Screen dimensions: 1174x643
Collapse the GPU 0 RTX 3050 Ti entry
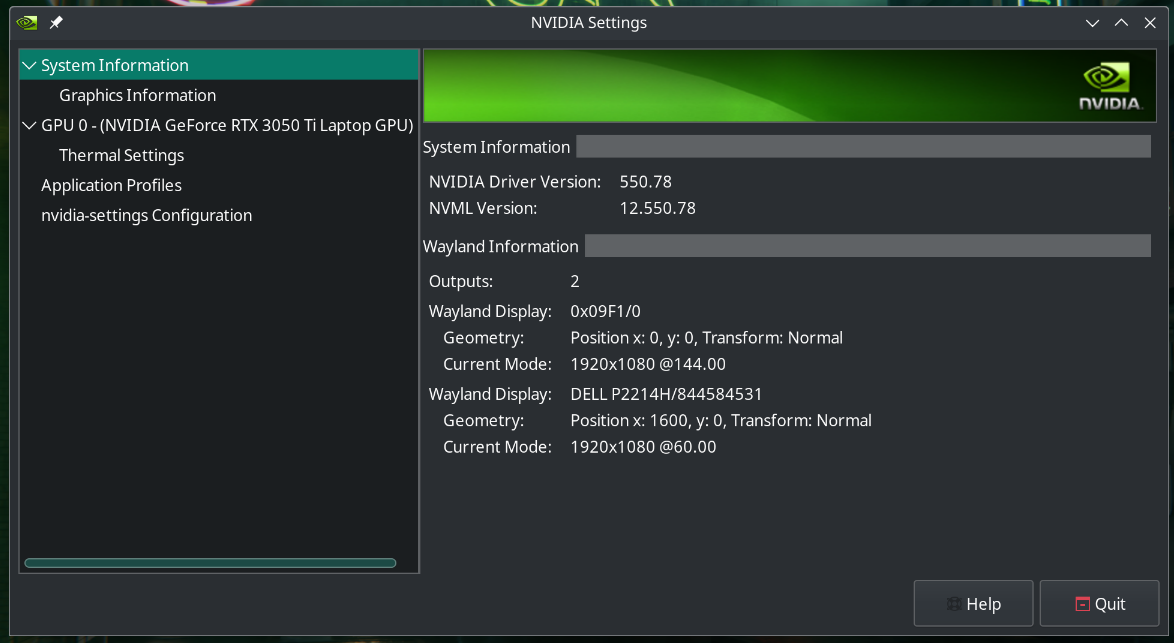[28, 124]
